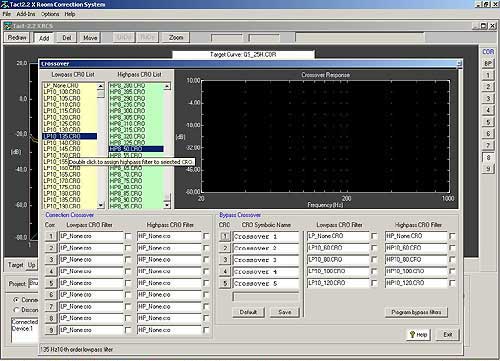Click Correction Crossover row 9 button

pos(51,330)
